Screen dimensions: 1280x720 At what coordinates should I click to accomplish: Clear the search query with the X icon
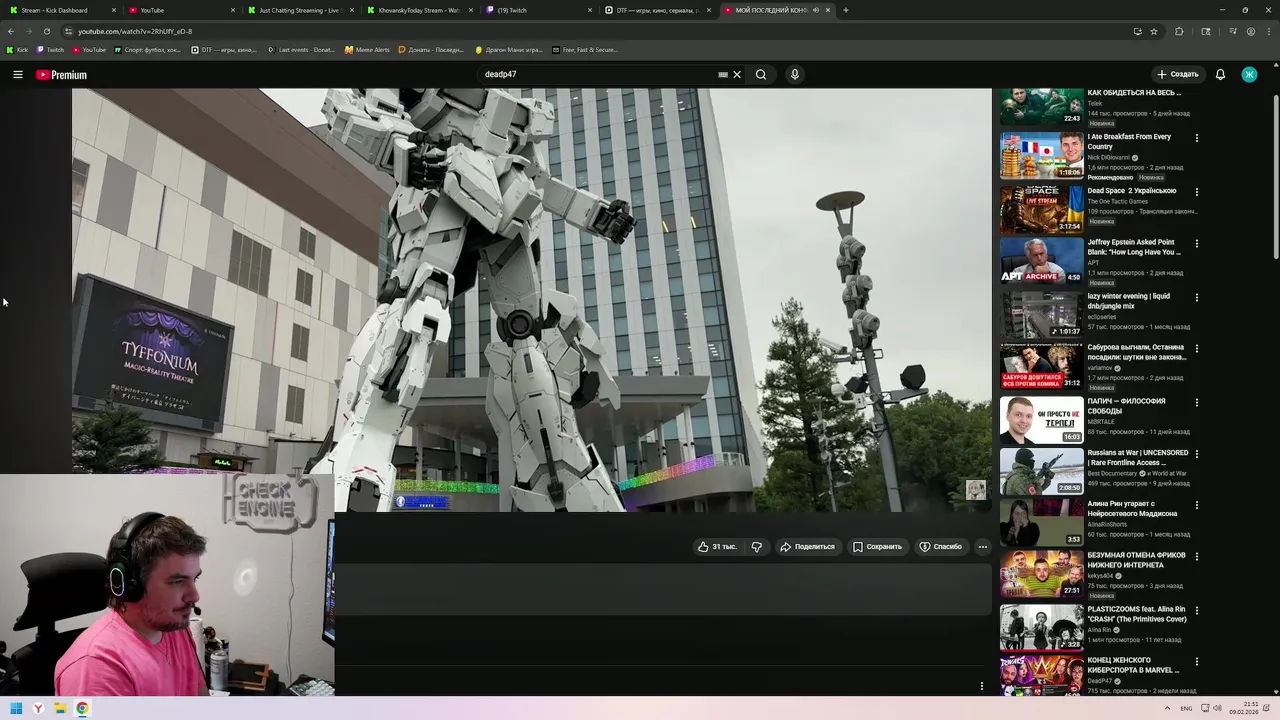737,74
